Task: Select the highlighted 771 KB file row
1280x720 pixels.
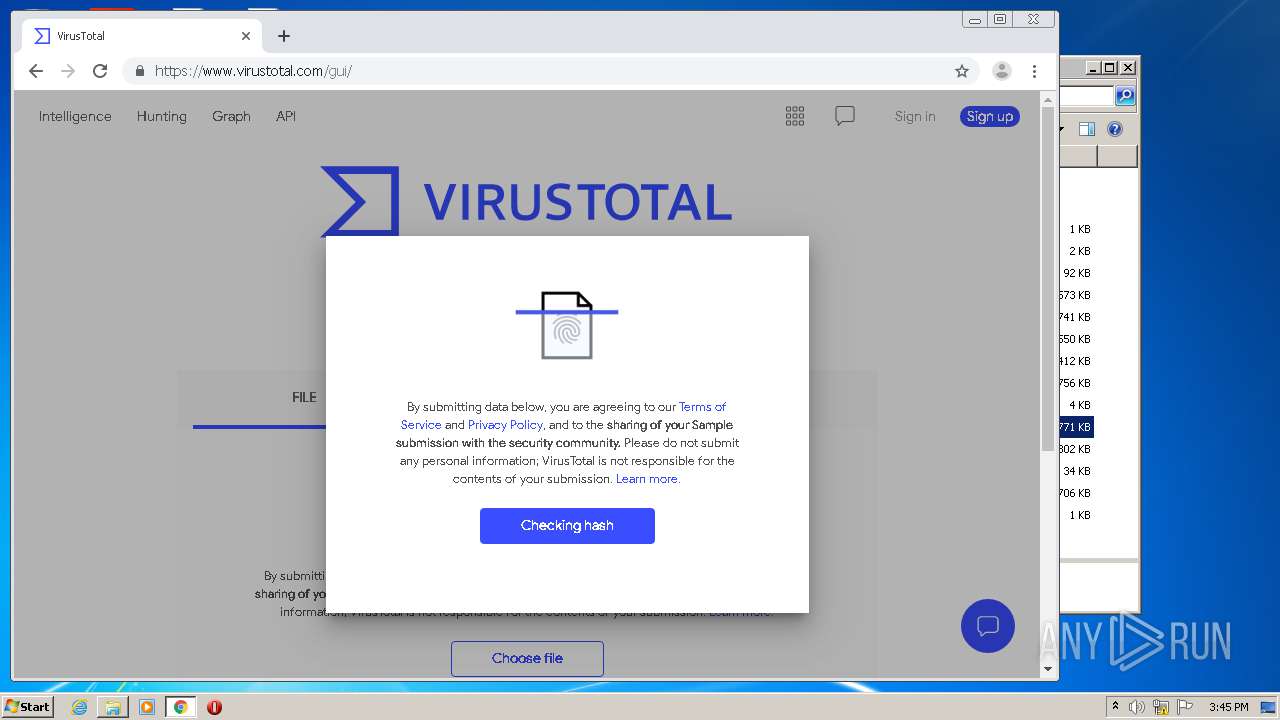Action: (x=1076, y=427)
